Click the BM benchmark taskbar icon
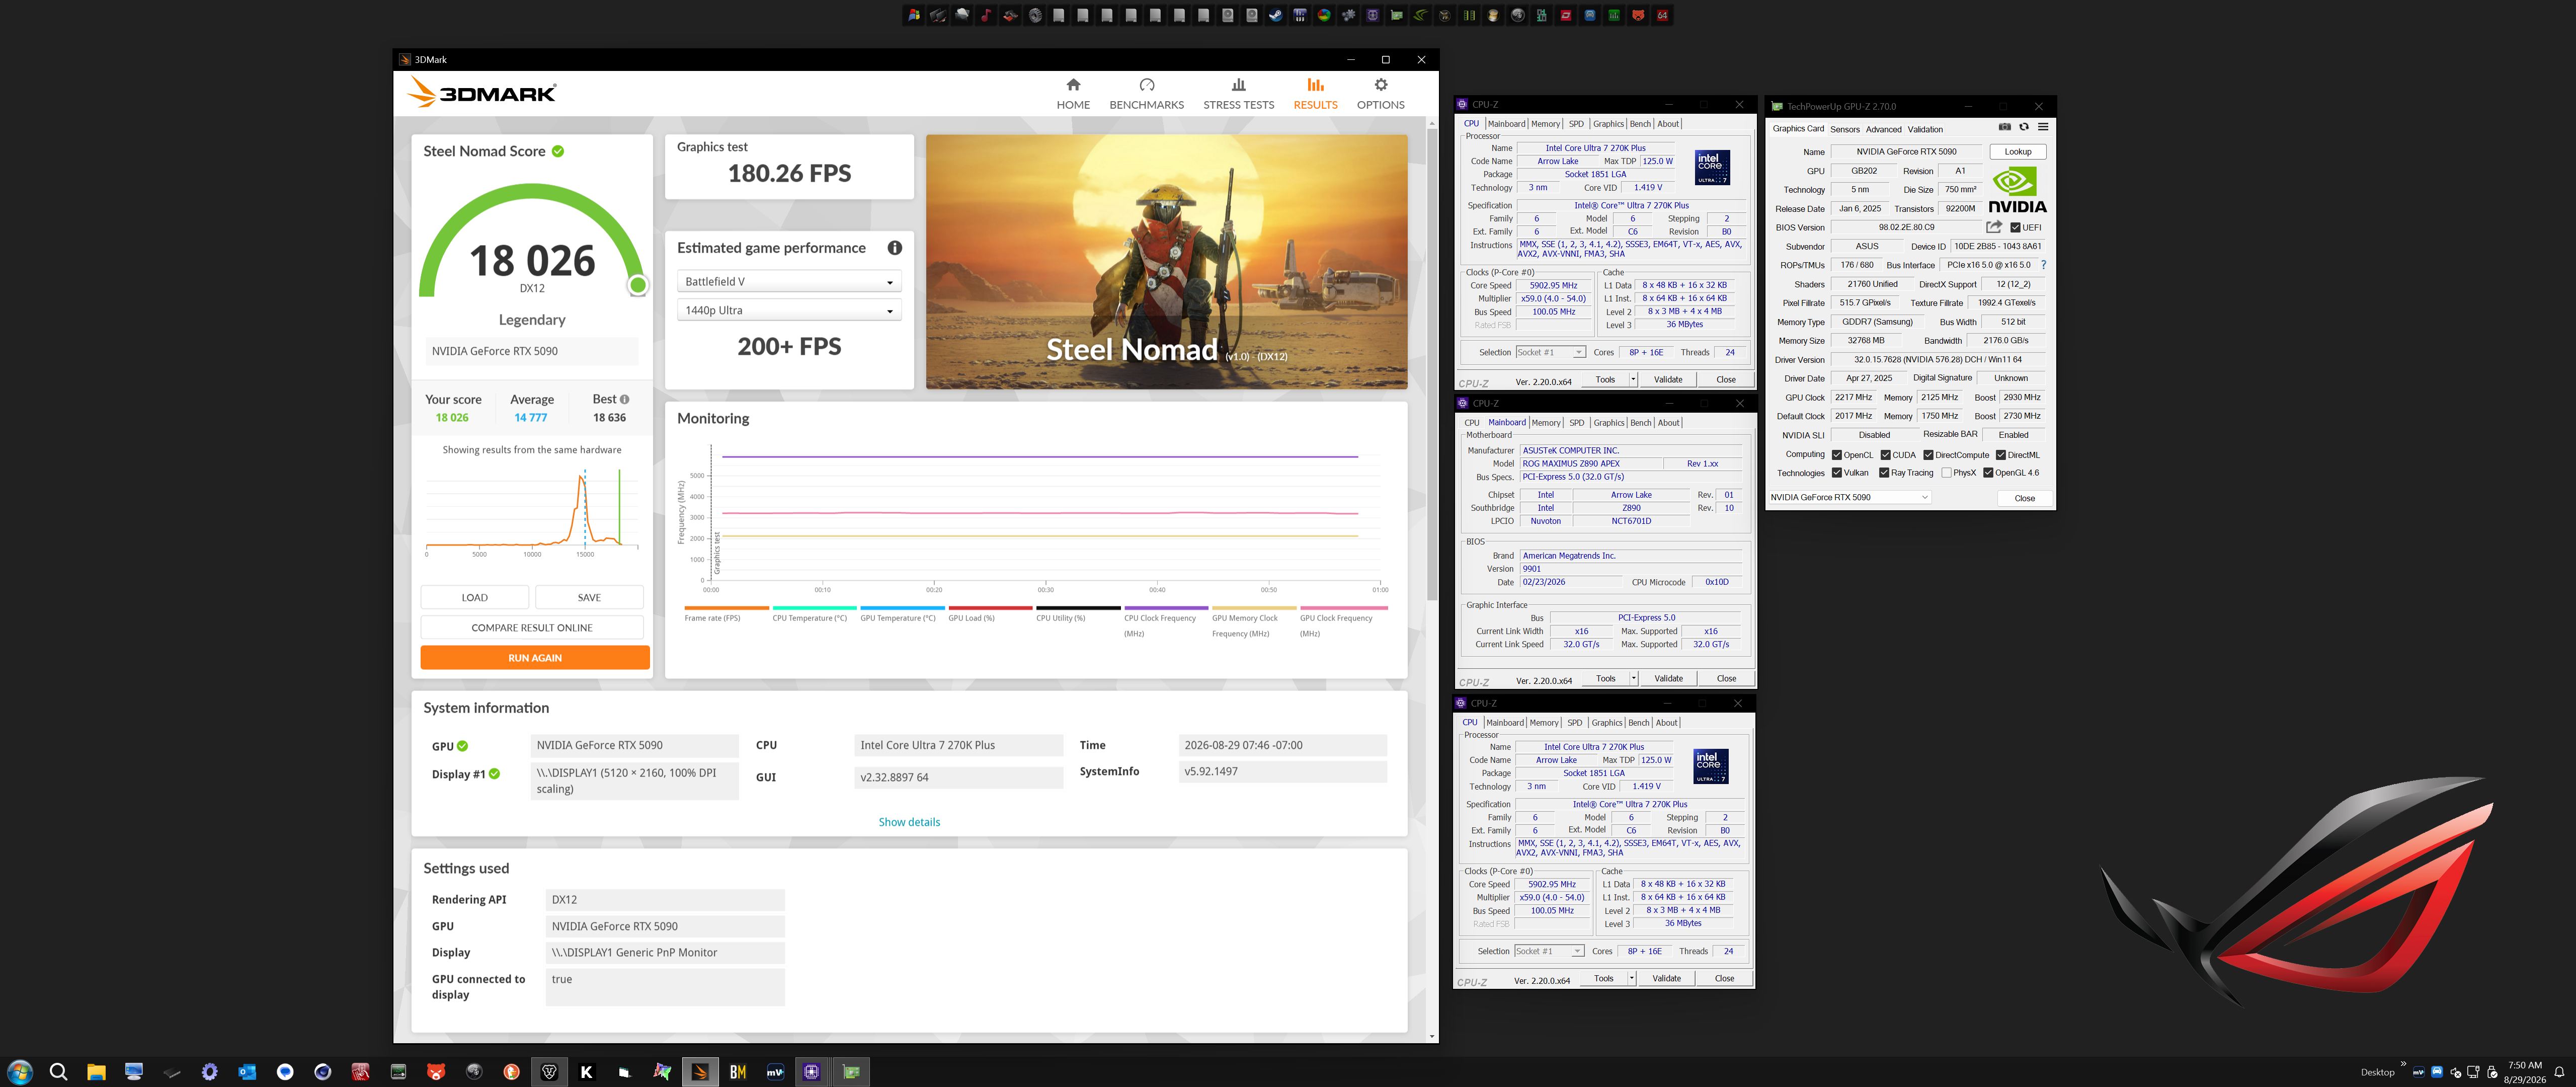 click(738, 1072)
